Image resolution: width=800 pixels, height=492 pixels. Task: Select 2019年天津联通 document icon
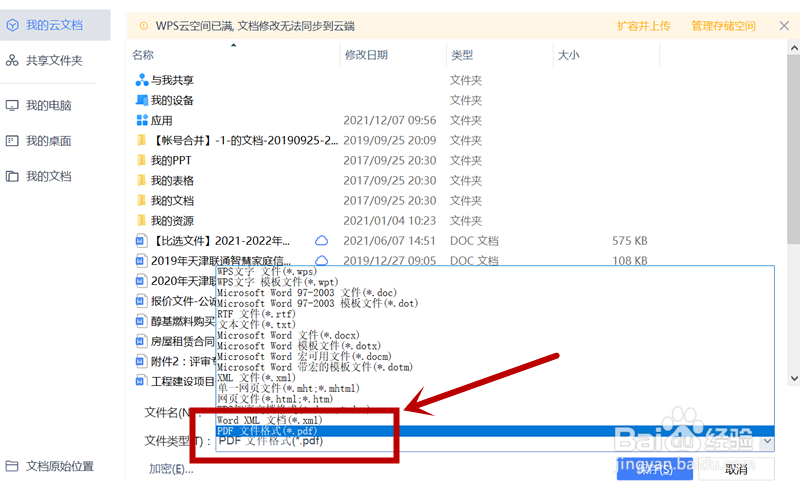point(141,261)
